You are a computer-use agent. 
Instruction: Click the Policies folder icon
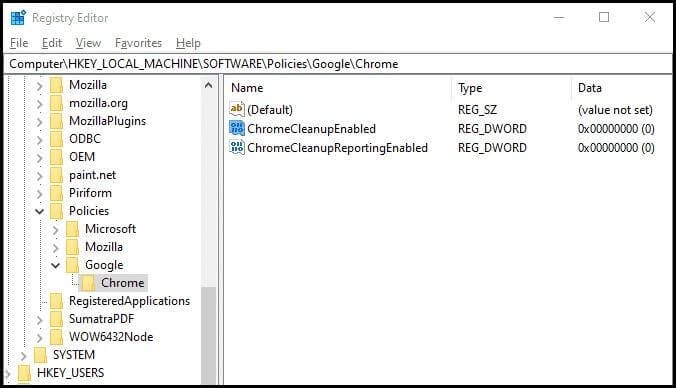pyautogui.click(x=56, y=211)
